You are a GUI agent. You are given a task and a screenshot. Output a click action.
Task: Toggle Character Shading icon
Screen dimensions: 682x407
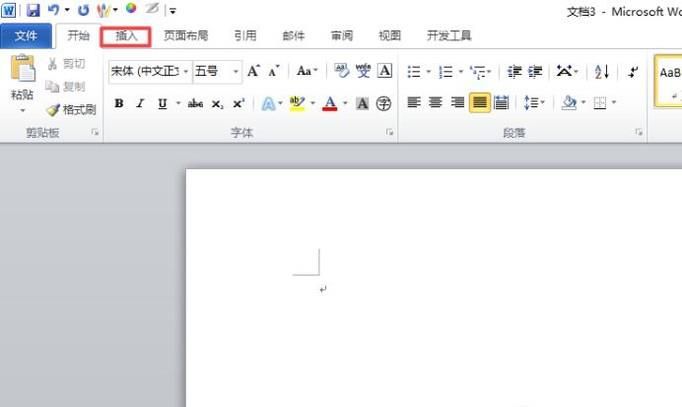[x=362, y=103]
